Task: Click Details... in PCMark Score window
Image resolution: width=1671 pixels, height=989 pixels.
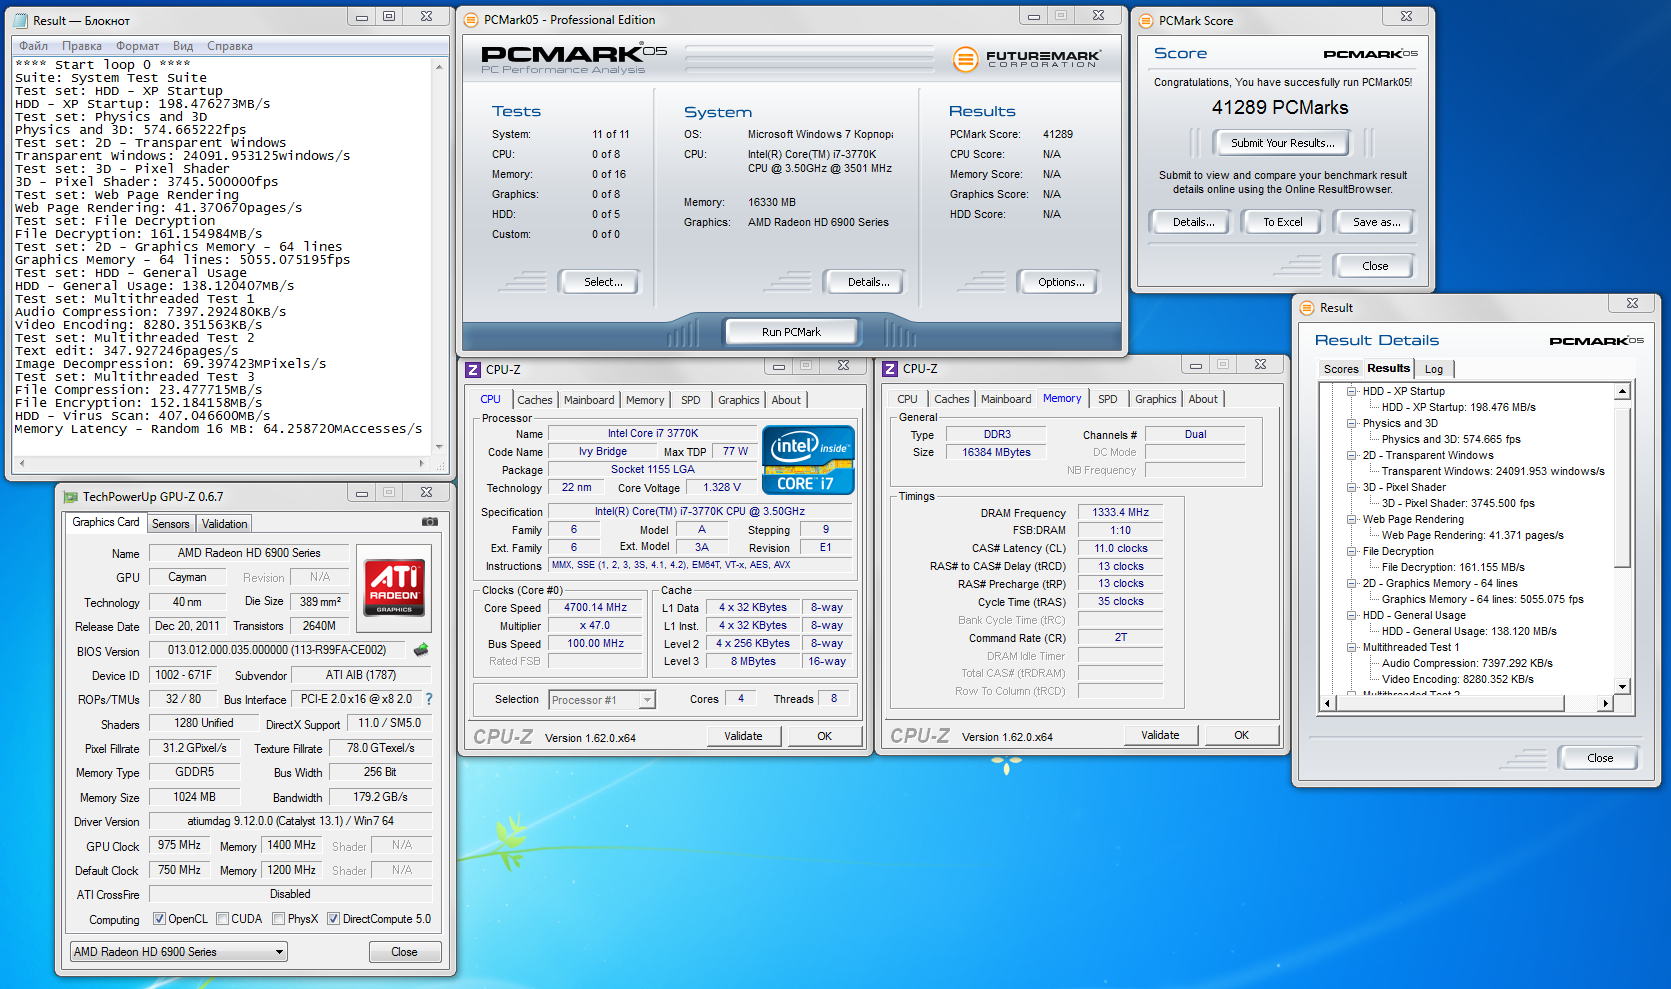Action: pos(1193,222)
